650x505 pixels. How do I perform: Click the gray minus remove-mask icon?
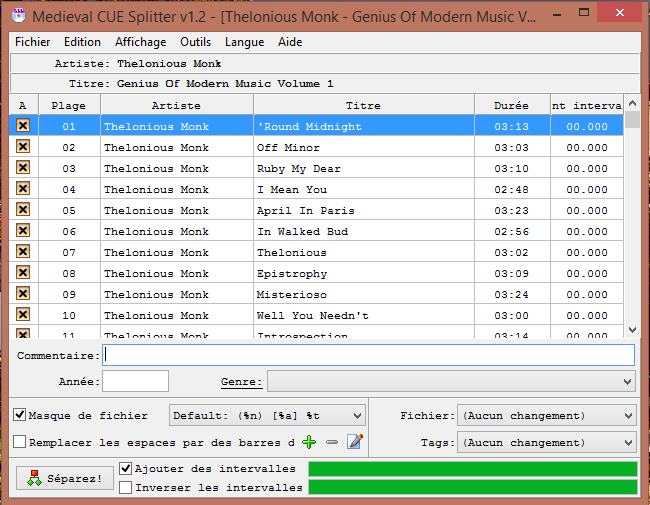(332, 442)
